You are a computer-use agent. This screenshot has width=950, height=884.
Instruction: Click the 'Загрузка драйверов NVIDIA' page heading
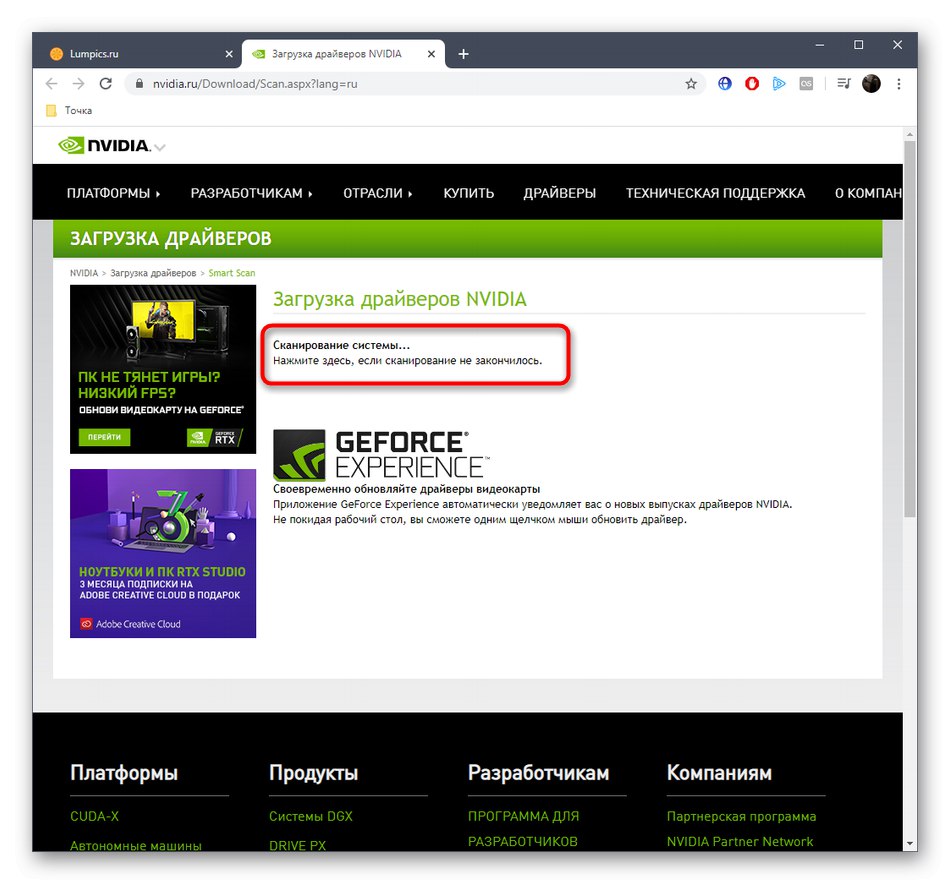(400, 299)
